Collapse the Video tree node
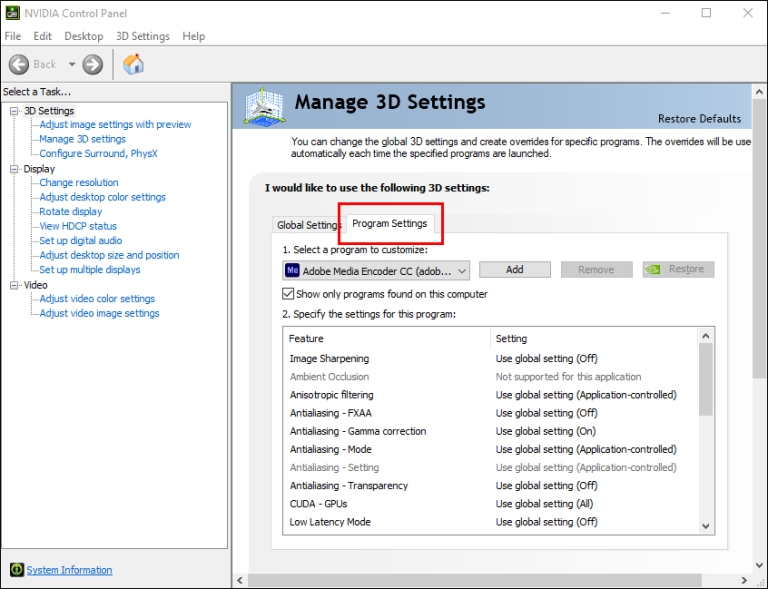 point(14,285)
